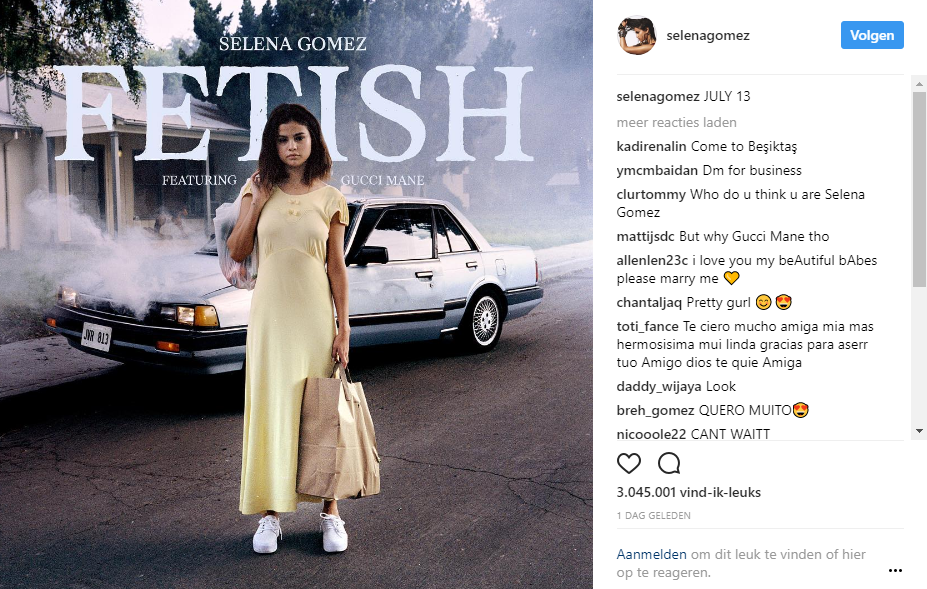
Task: Click the comment speech bubble icon
Action: coord(669,464)
